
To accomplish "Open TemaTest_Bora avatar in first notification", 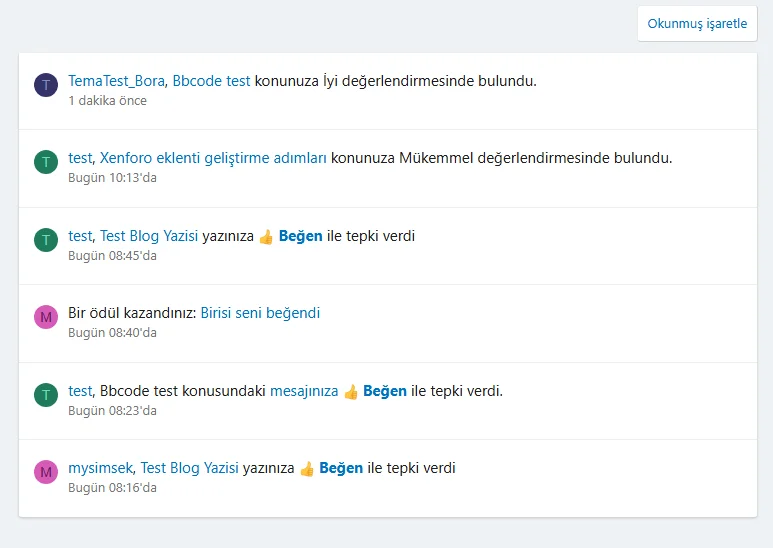I will click(x=46, y=85).
